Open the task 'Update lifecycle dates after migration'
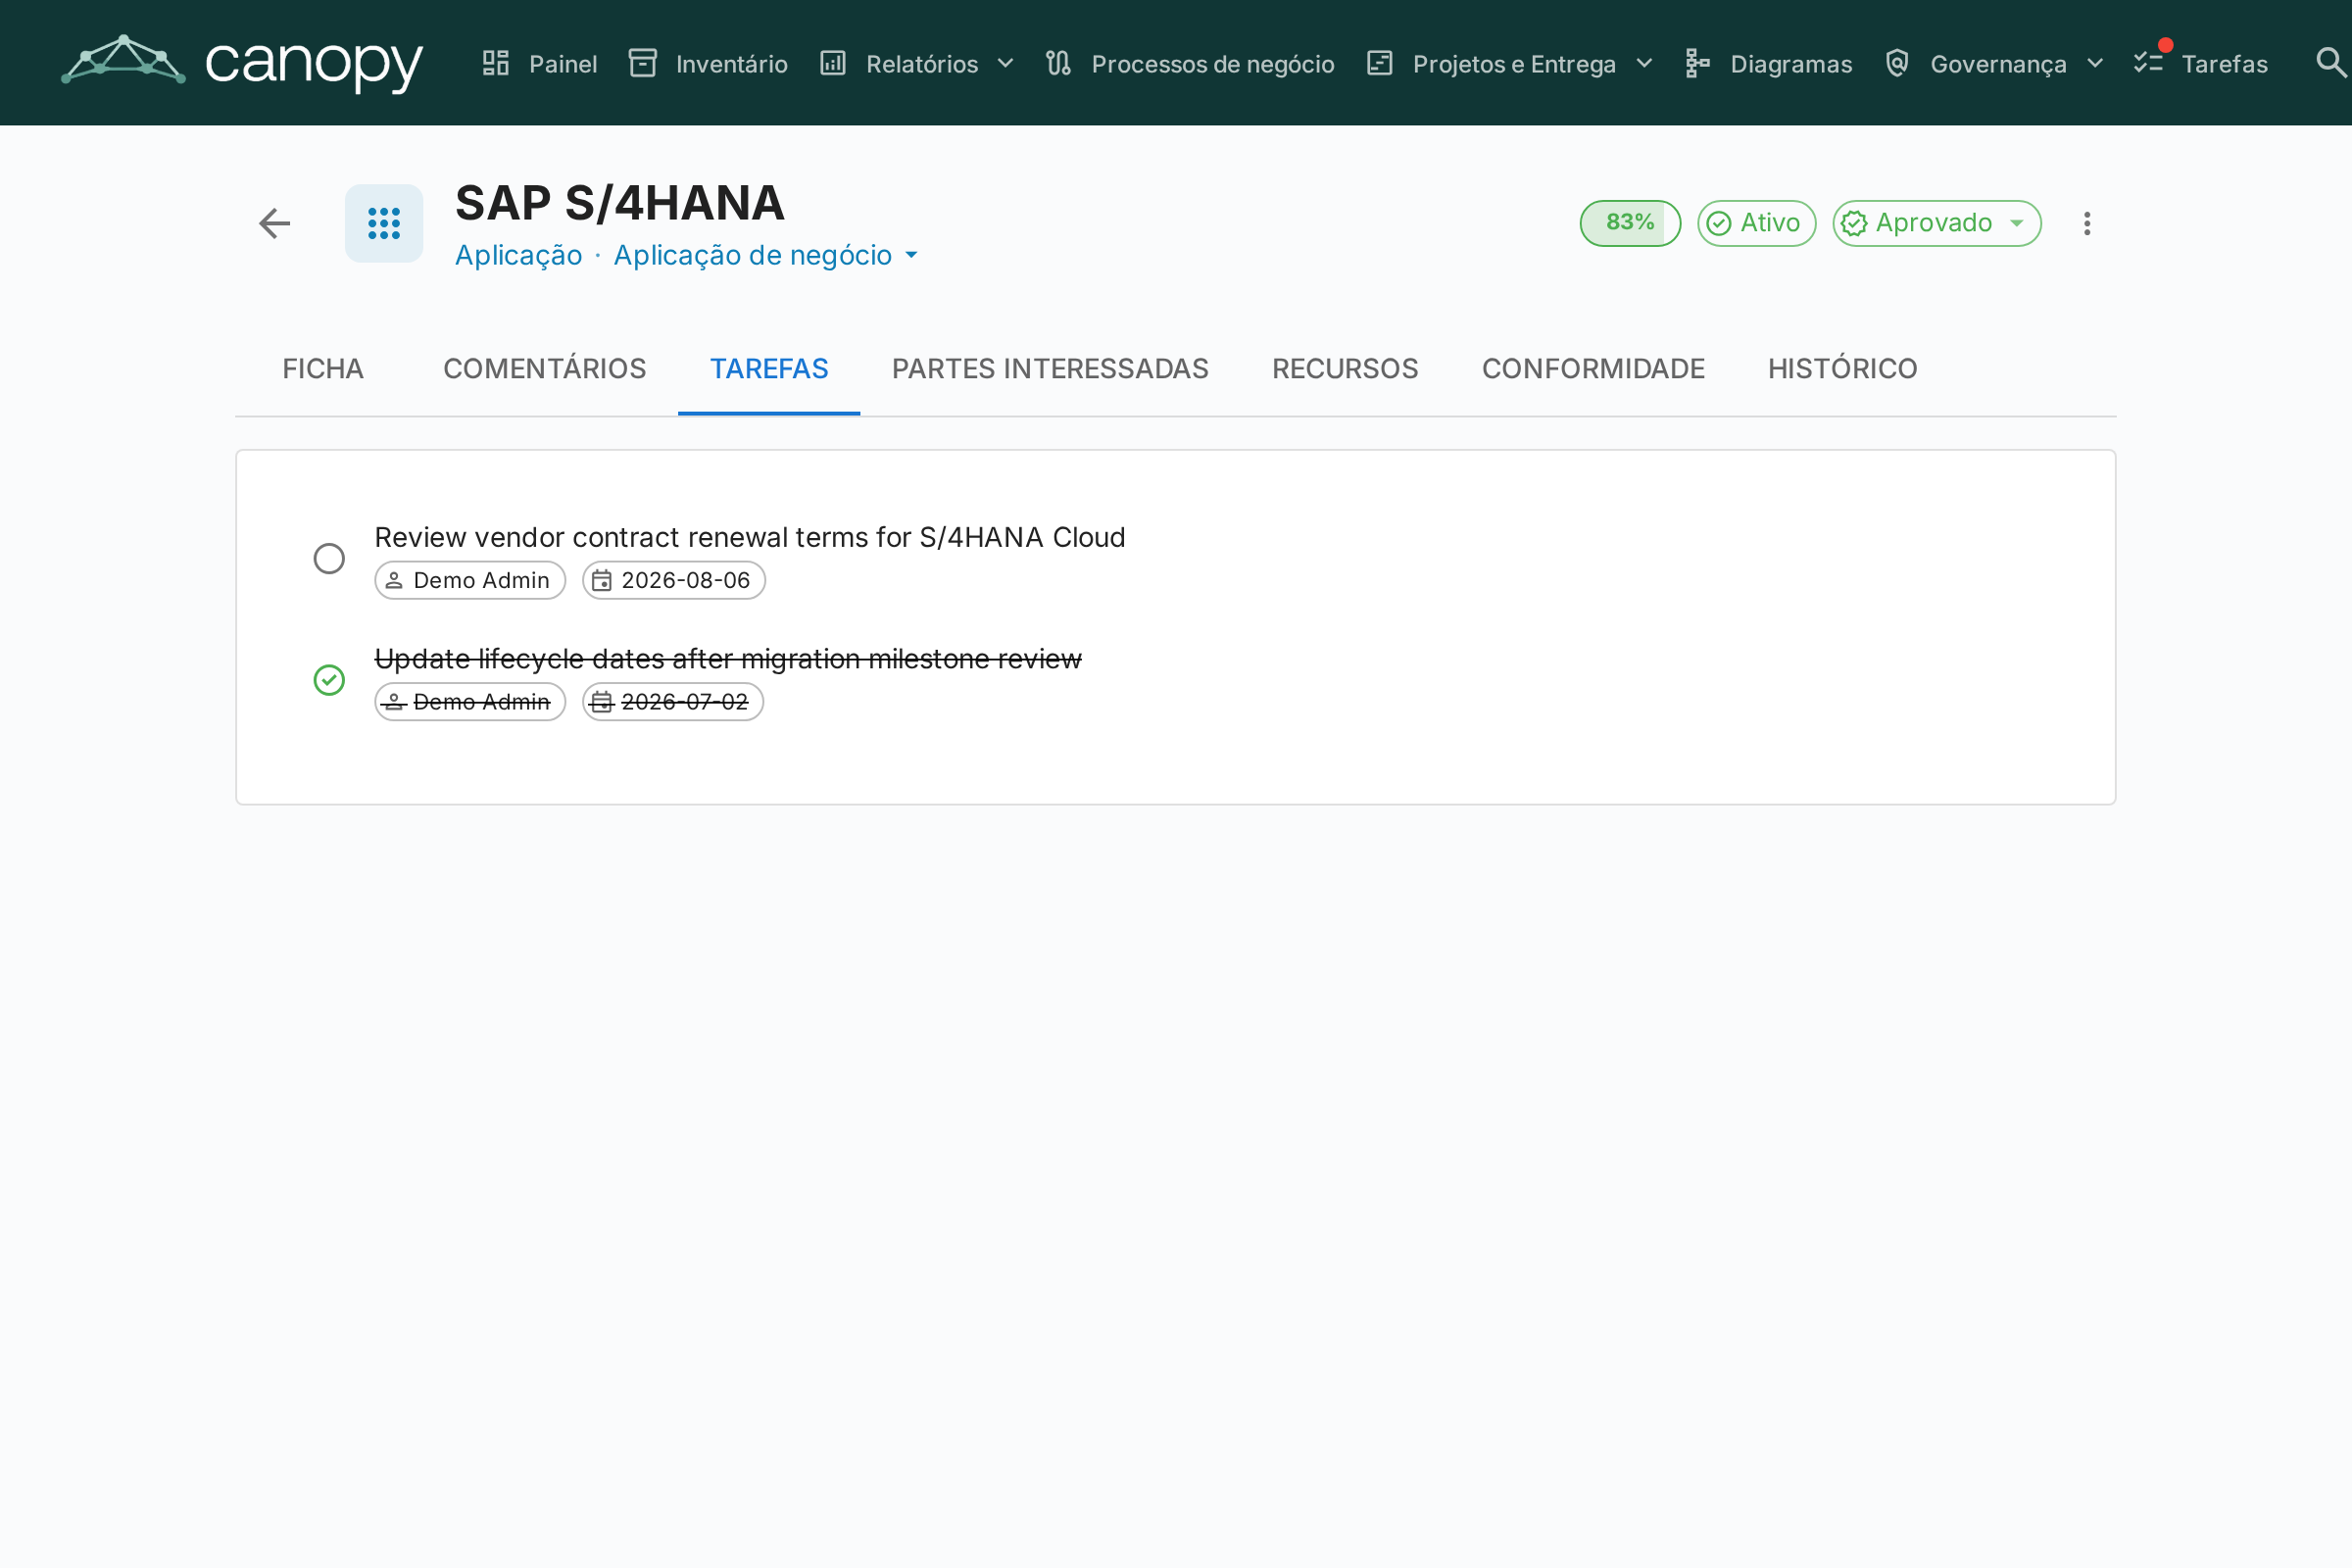 pyautogui.click(x=728, y=659)
